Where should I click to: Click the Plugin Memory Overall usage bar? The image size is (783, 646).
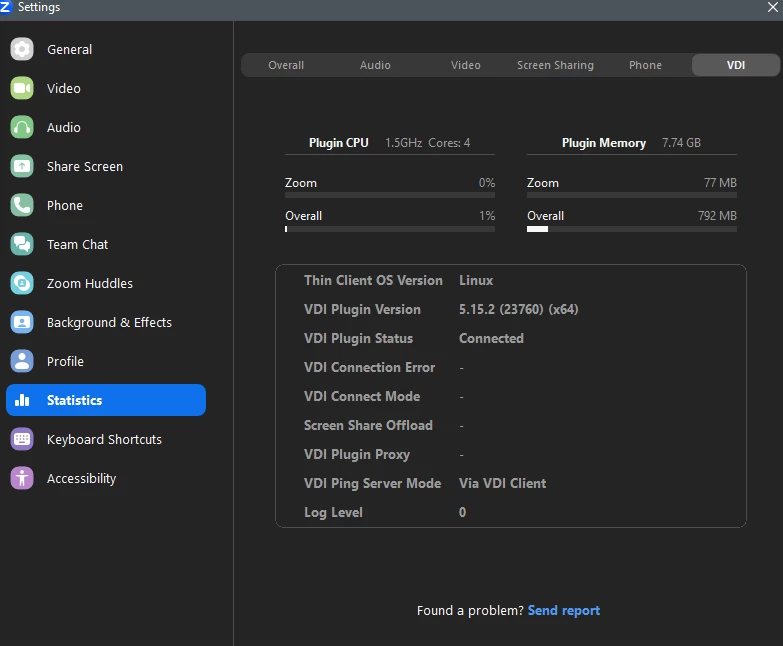[x=632, y=229]
